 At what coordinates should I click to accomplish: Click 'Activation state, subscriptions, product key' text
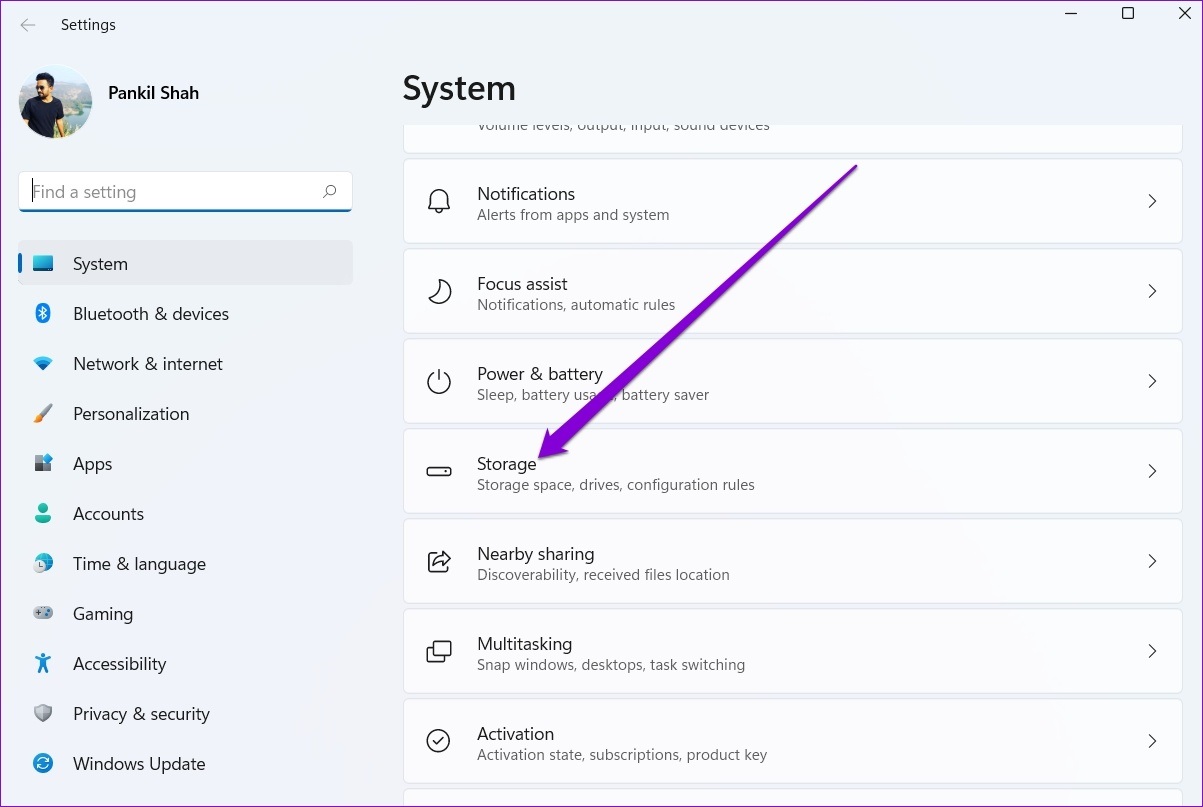pyautogui.click(x=622, y=755)
